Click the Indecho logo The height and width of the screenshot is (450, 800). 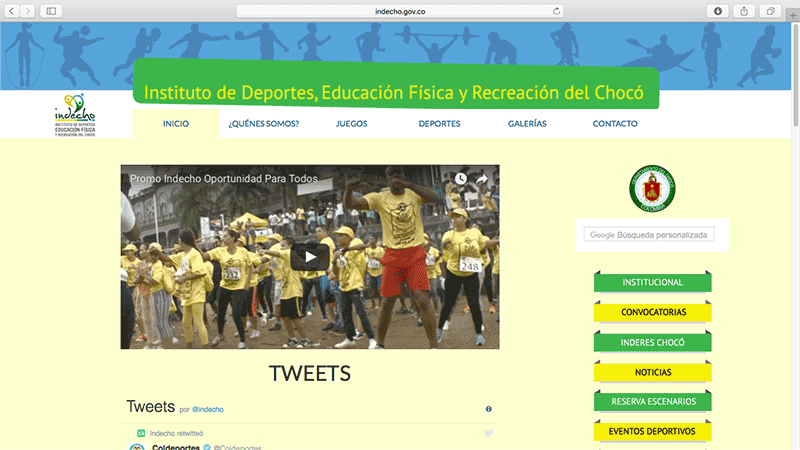click(75, 115)
